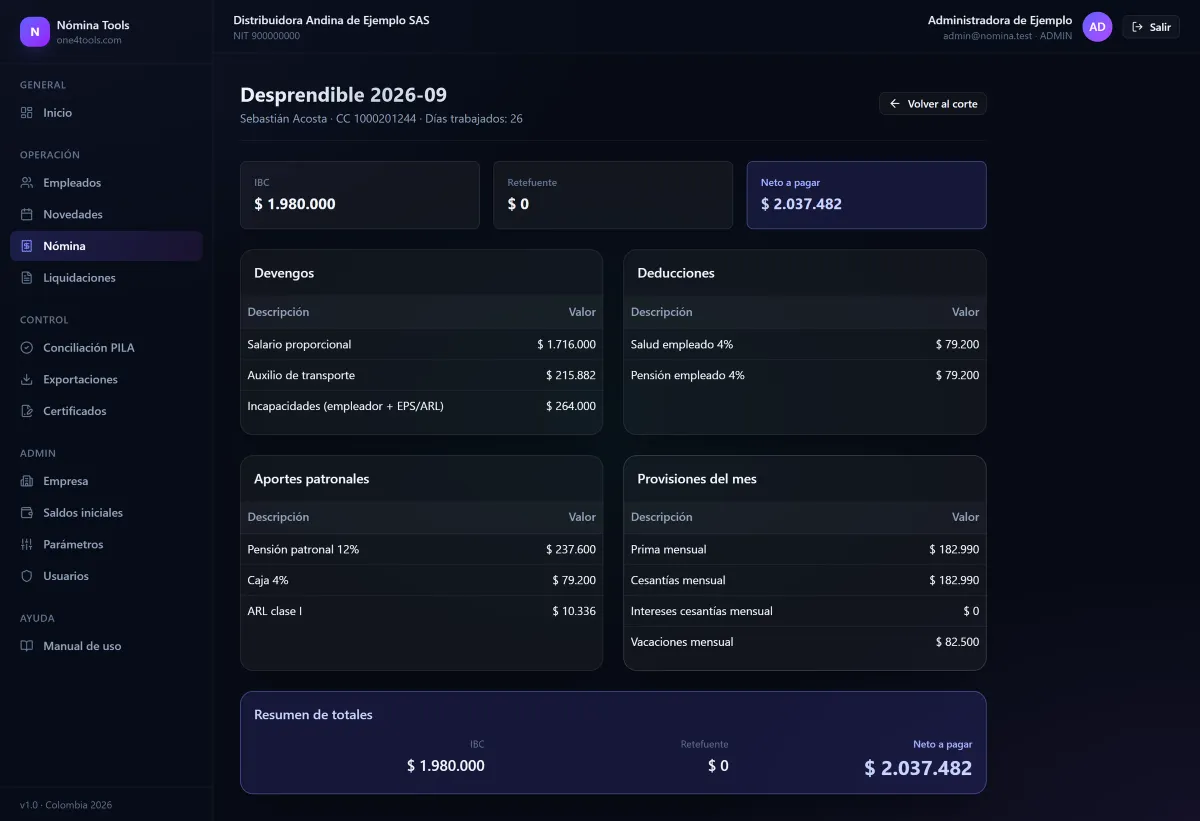This screenshot has height=821, width=1200.
Task: Select the Liquidaciones menu entry
Action: point(106,278)
